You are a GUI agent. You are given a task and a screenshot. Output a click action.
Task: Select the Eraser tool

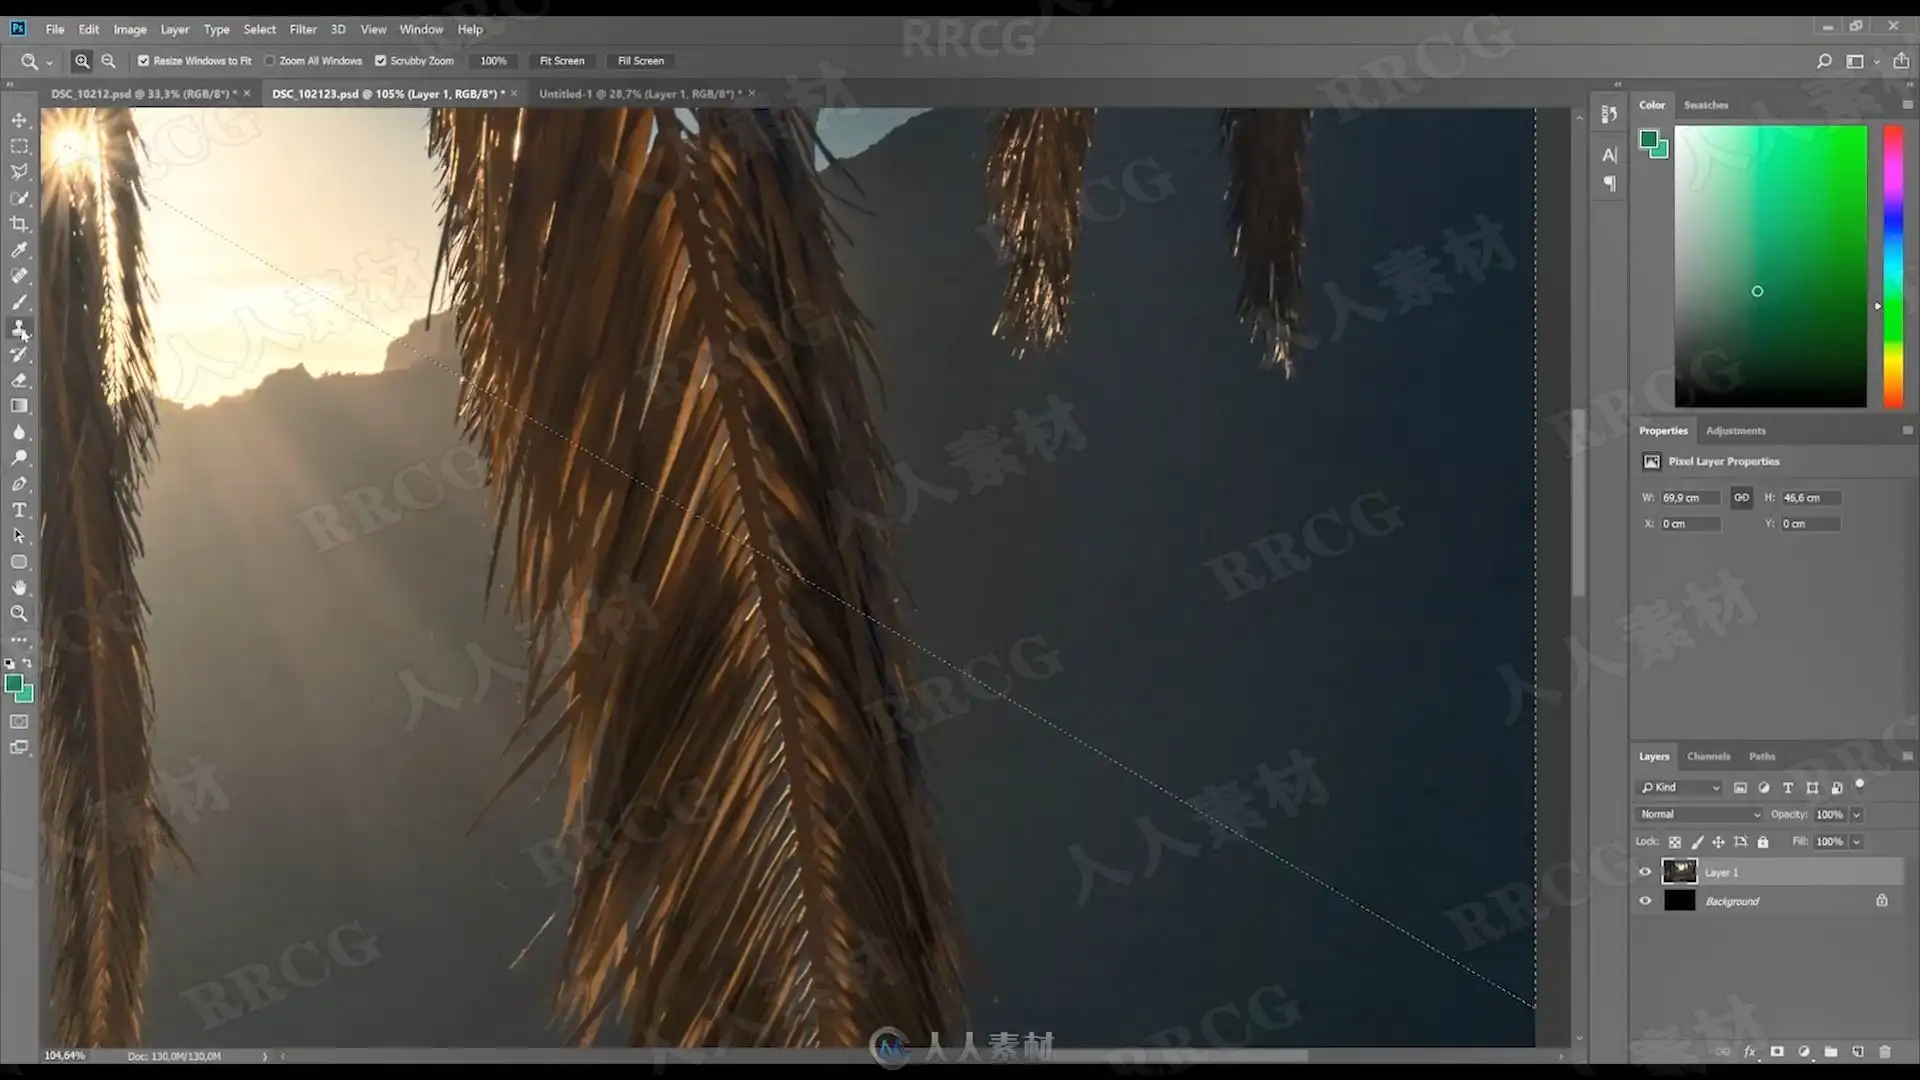[x=19, y=380]
